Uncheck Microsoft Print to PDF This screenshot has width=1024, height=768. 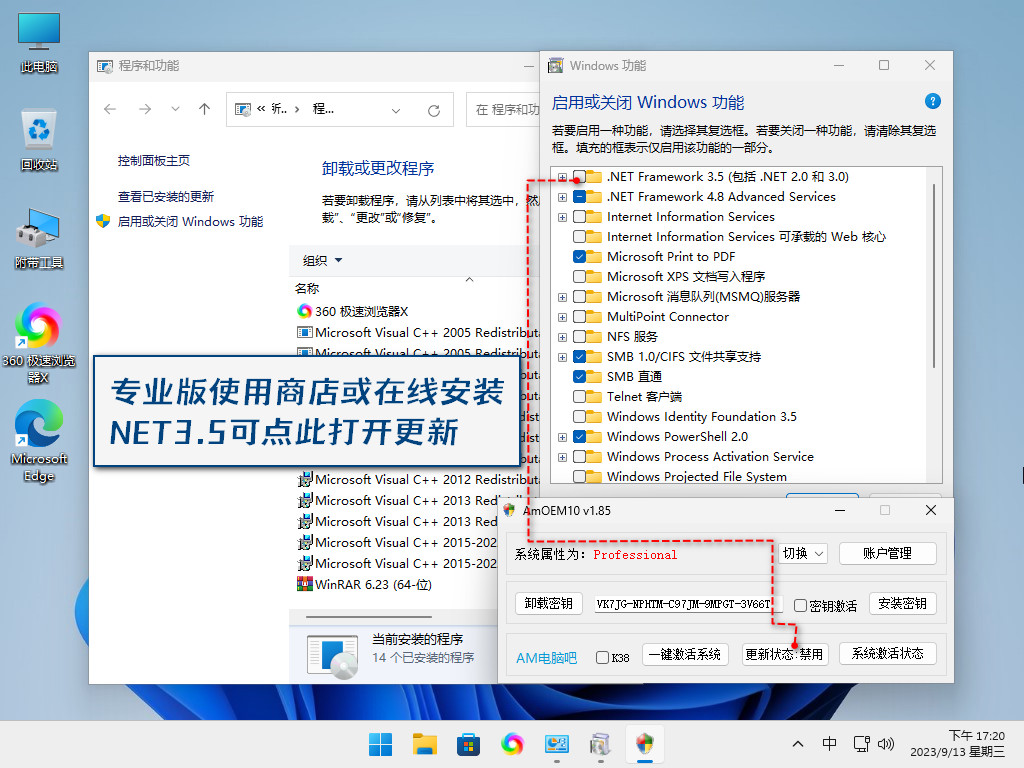click(579, 257)
